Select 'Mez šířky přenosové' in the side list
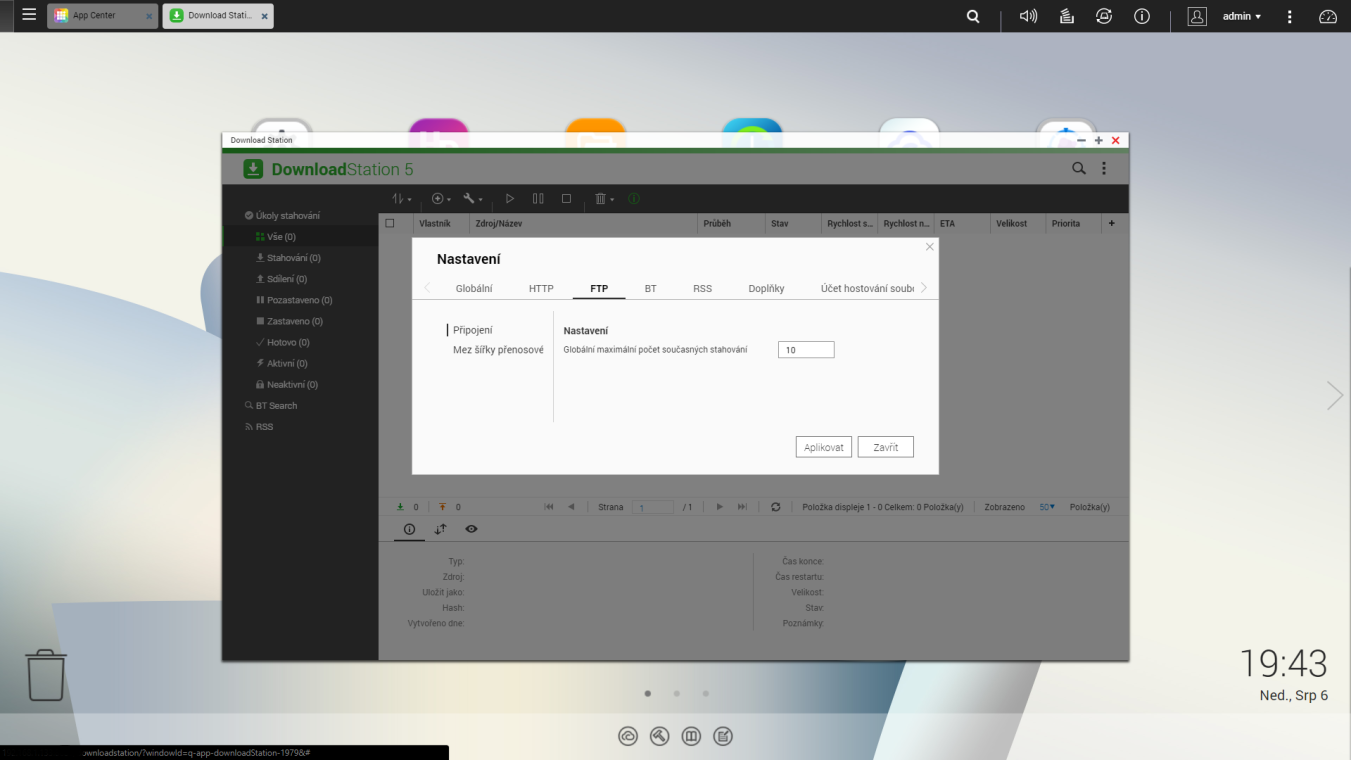1351x760 pixels. (498, 350)
